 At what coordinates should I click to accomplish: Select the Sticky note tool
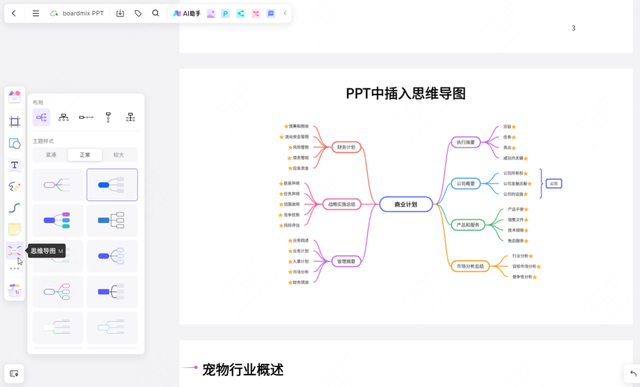[14, 229]
